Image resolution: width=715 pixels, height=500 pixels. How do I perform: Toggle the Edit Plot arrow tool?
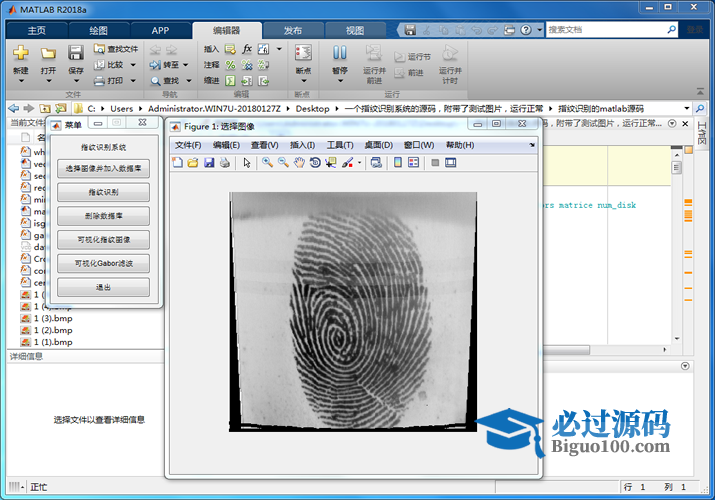tap(246, 163)
